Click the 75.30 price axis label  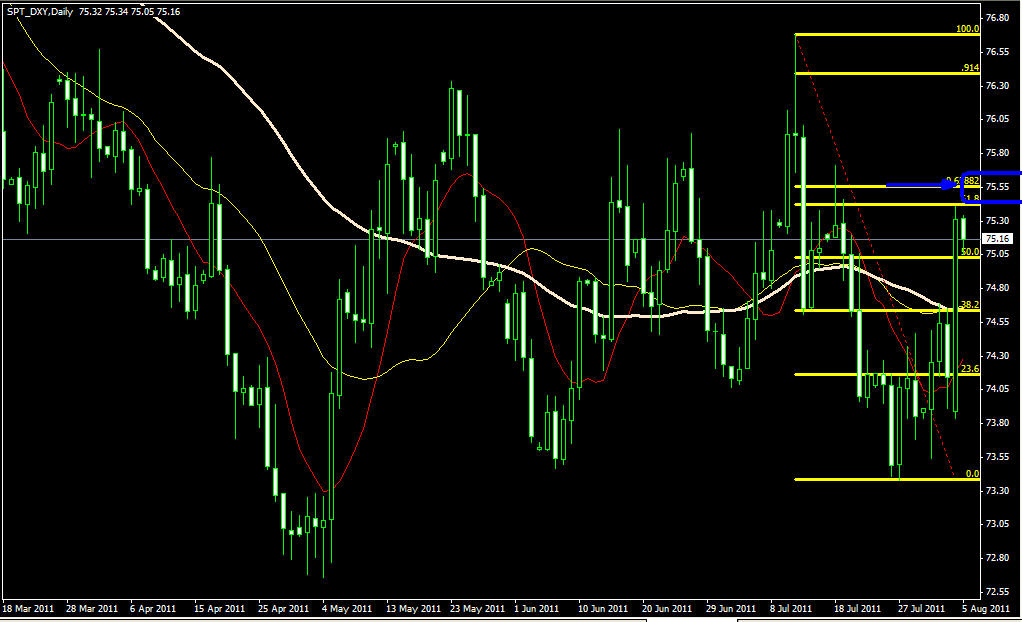point(999,220)
